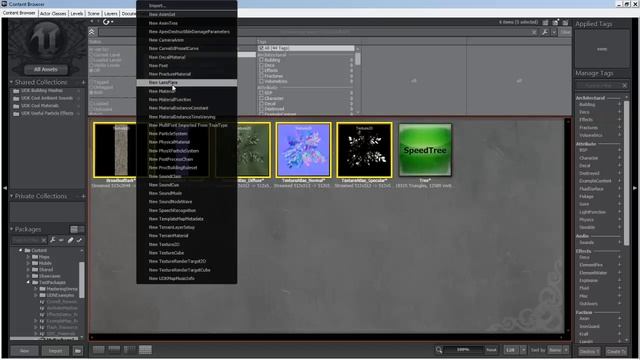This screenshot has height=360, width=640.
Task: Clear the asset search field with the X icon
Action: [x=534, y=32]
